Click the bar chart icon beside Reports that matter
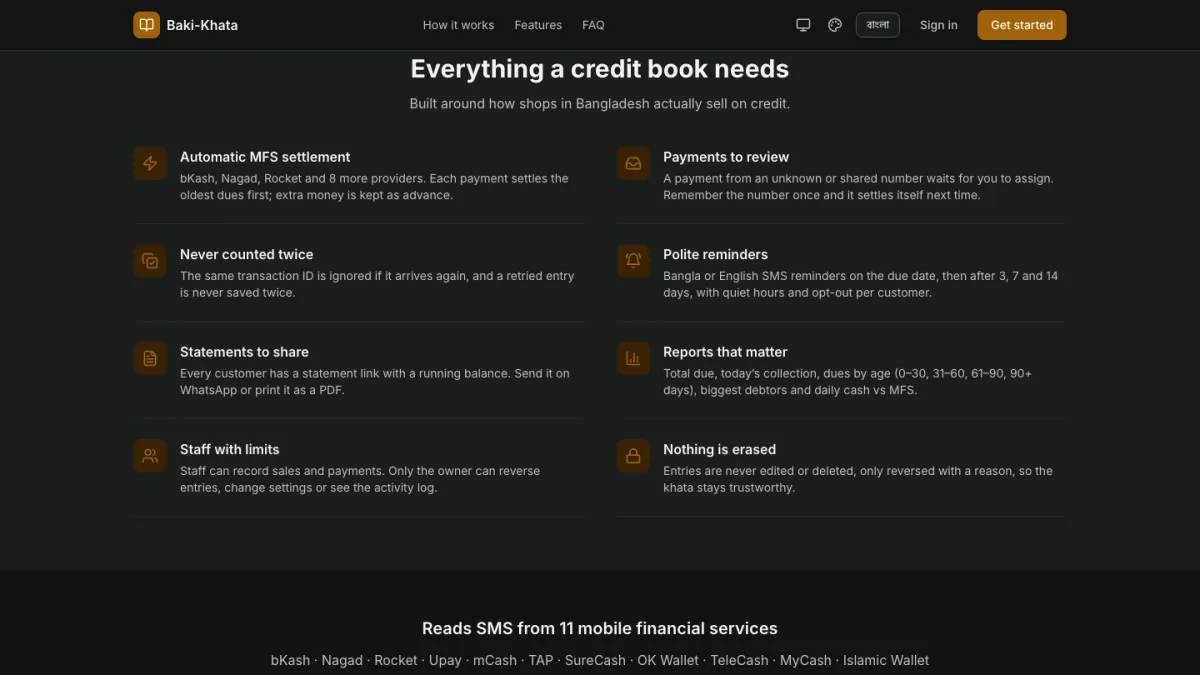1200x675 pixels. click(633, 358)
